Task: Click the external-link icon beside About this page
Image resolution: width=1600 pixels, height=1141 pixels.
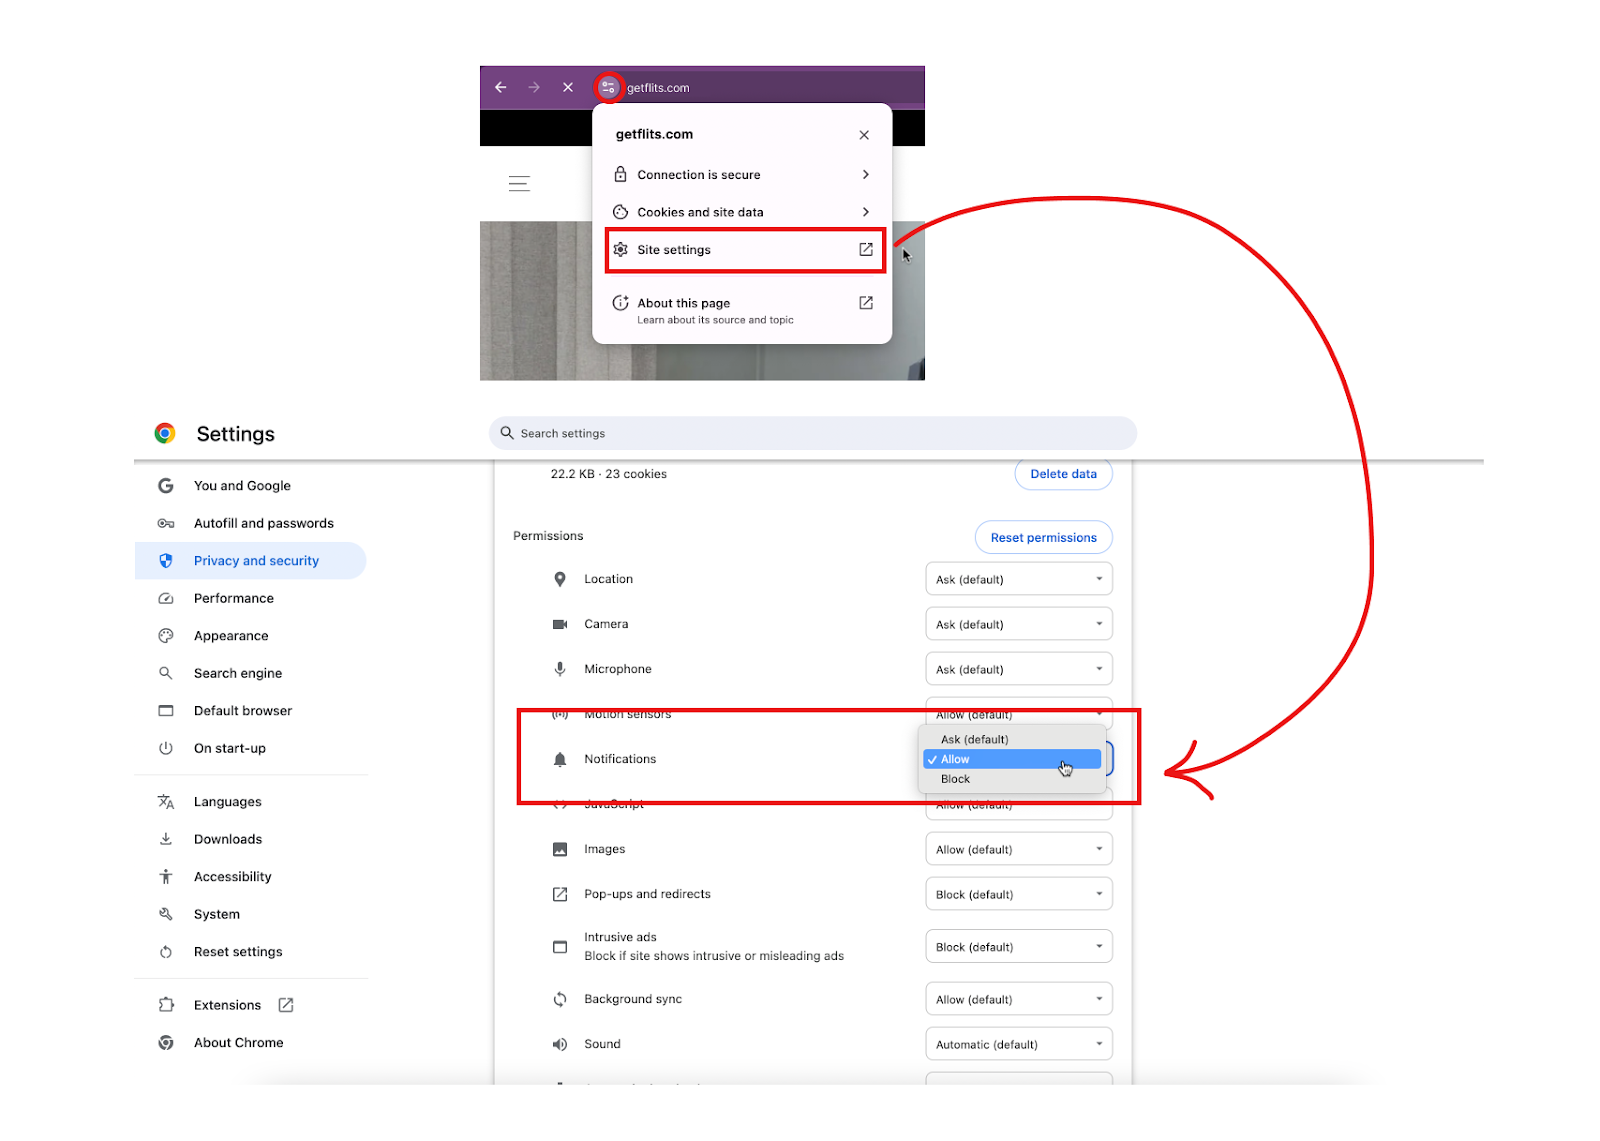Action: coord(866,302)
